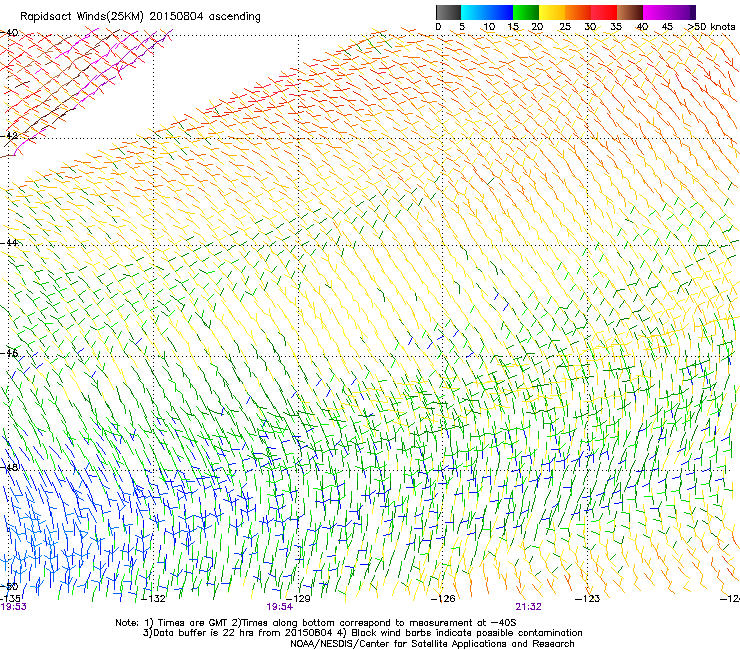Click the '-129' longitude label
This screenshot has width=740, height=650.
[x=298, y=599]
